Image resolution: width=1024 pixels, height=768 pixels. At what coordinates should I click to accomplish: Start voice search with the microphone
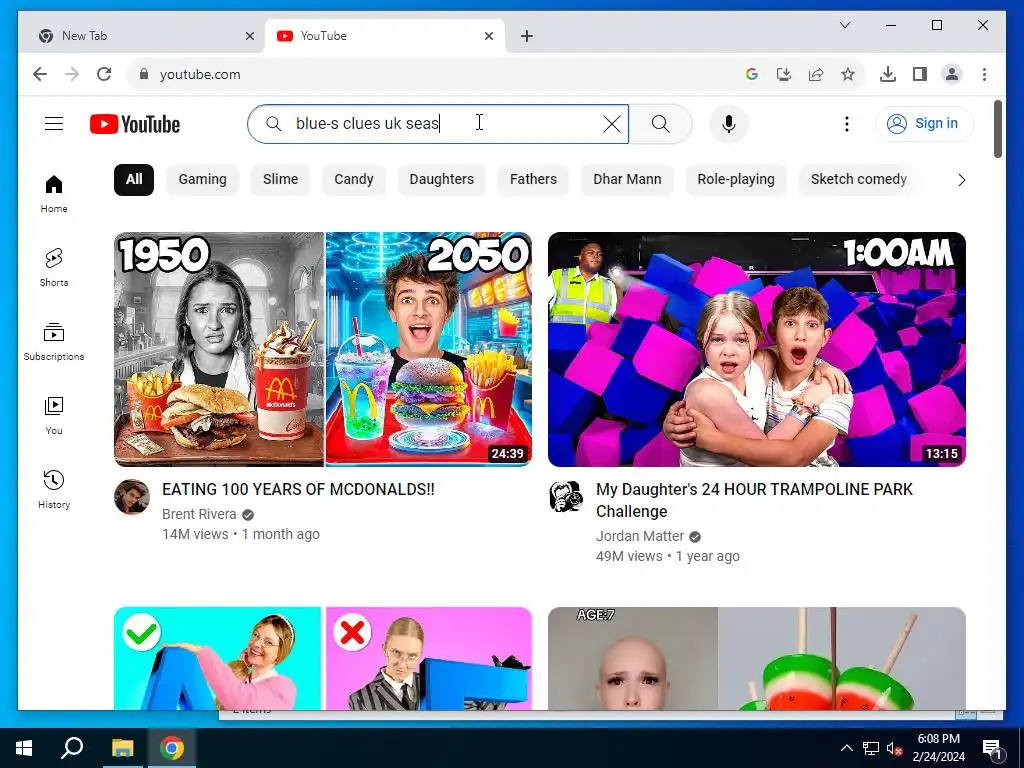tap(729, 123)
